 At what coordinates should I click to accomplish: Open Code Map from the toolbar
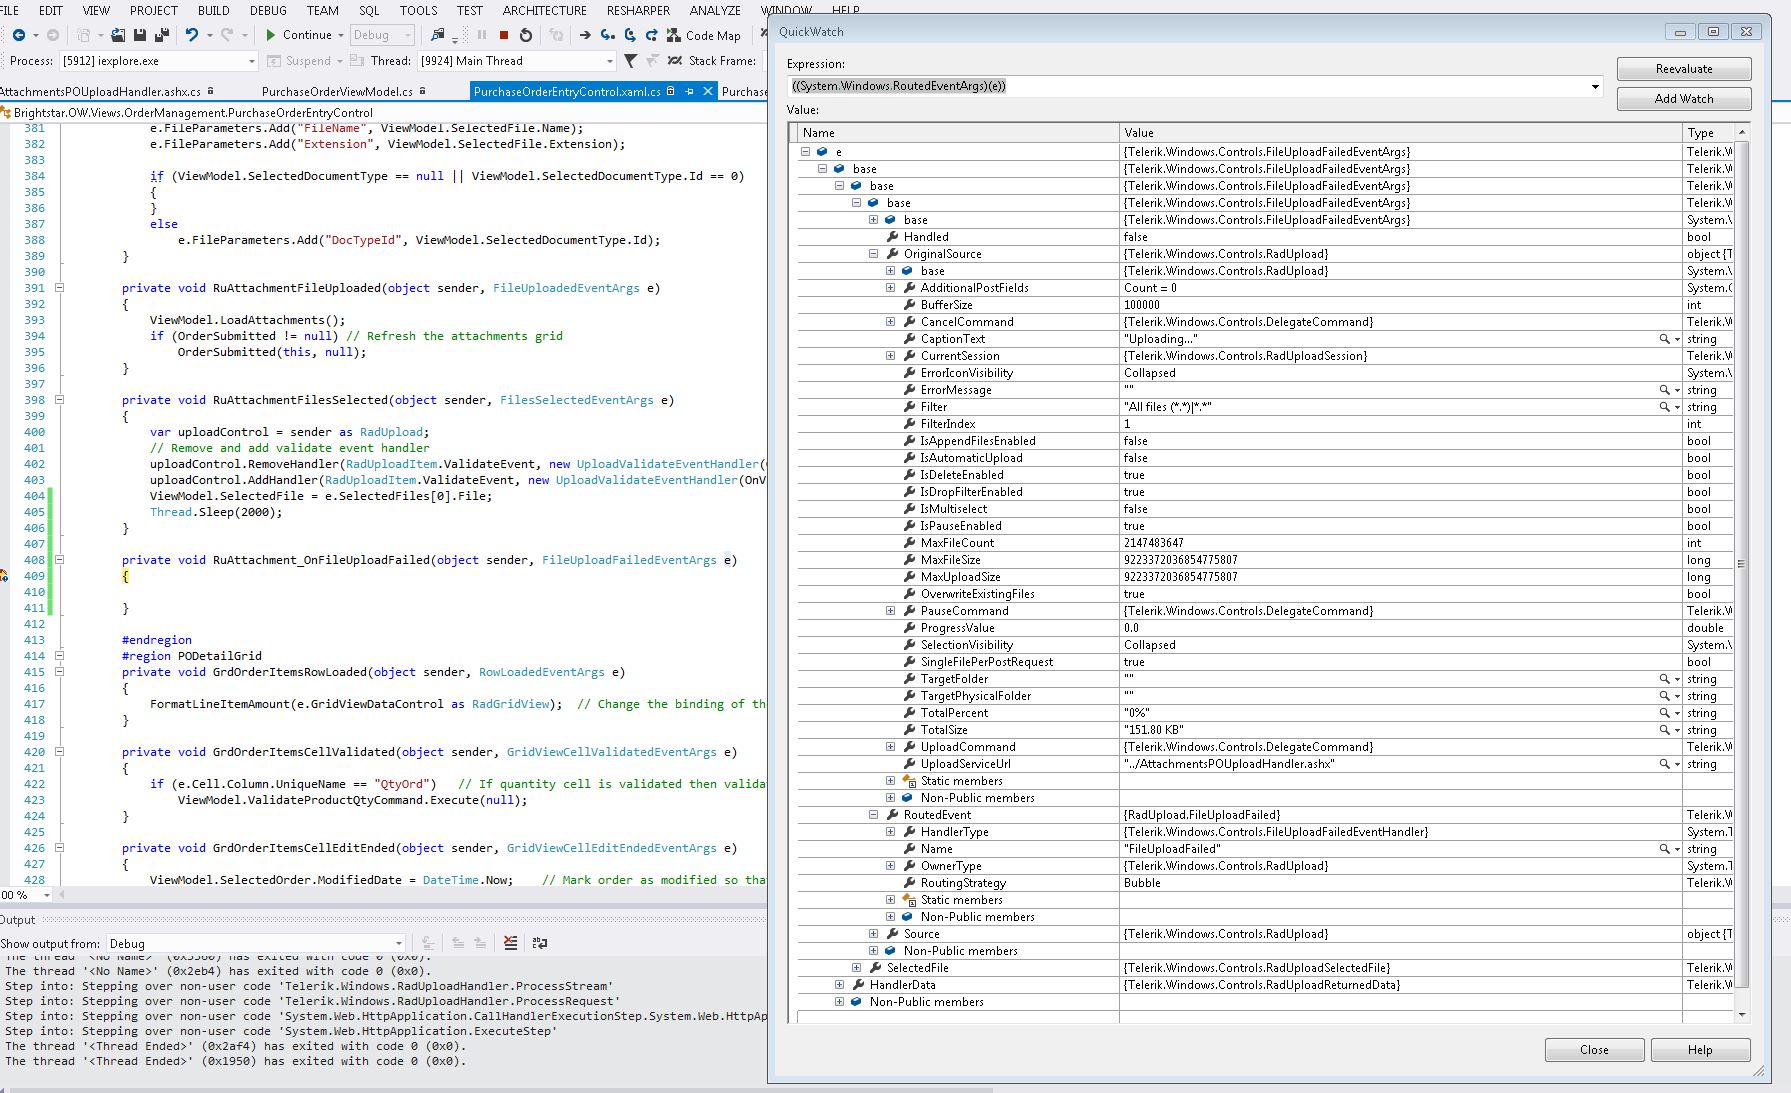704,35
